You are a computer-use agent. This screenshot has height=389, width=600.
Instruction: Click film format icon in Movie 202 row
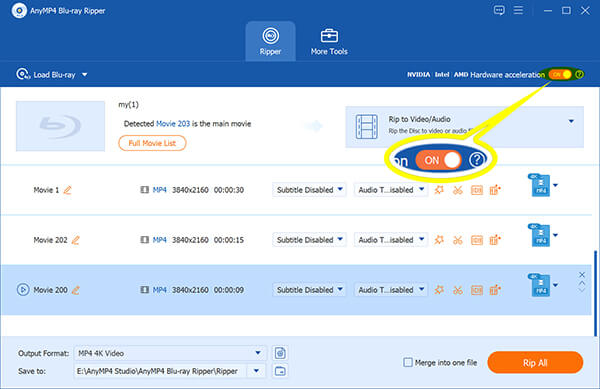tap(144, 240)
